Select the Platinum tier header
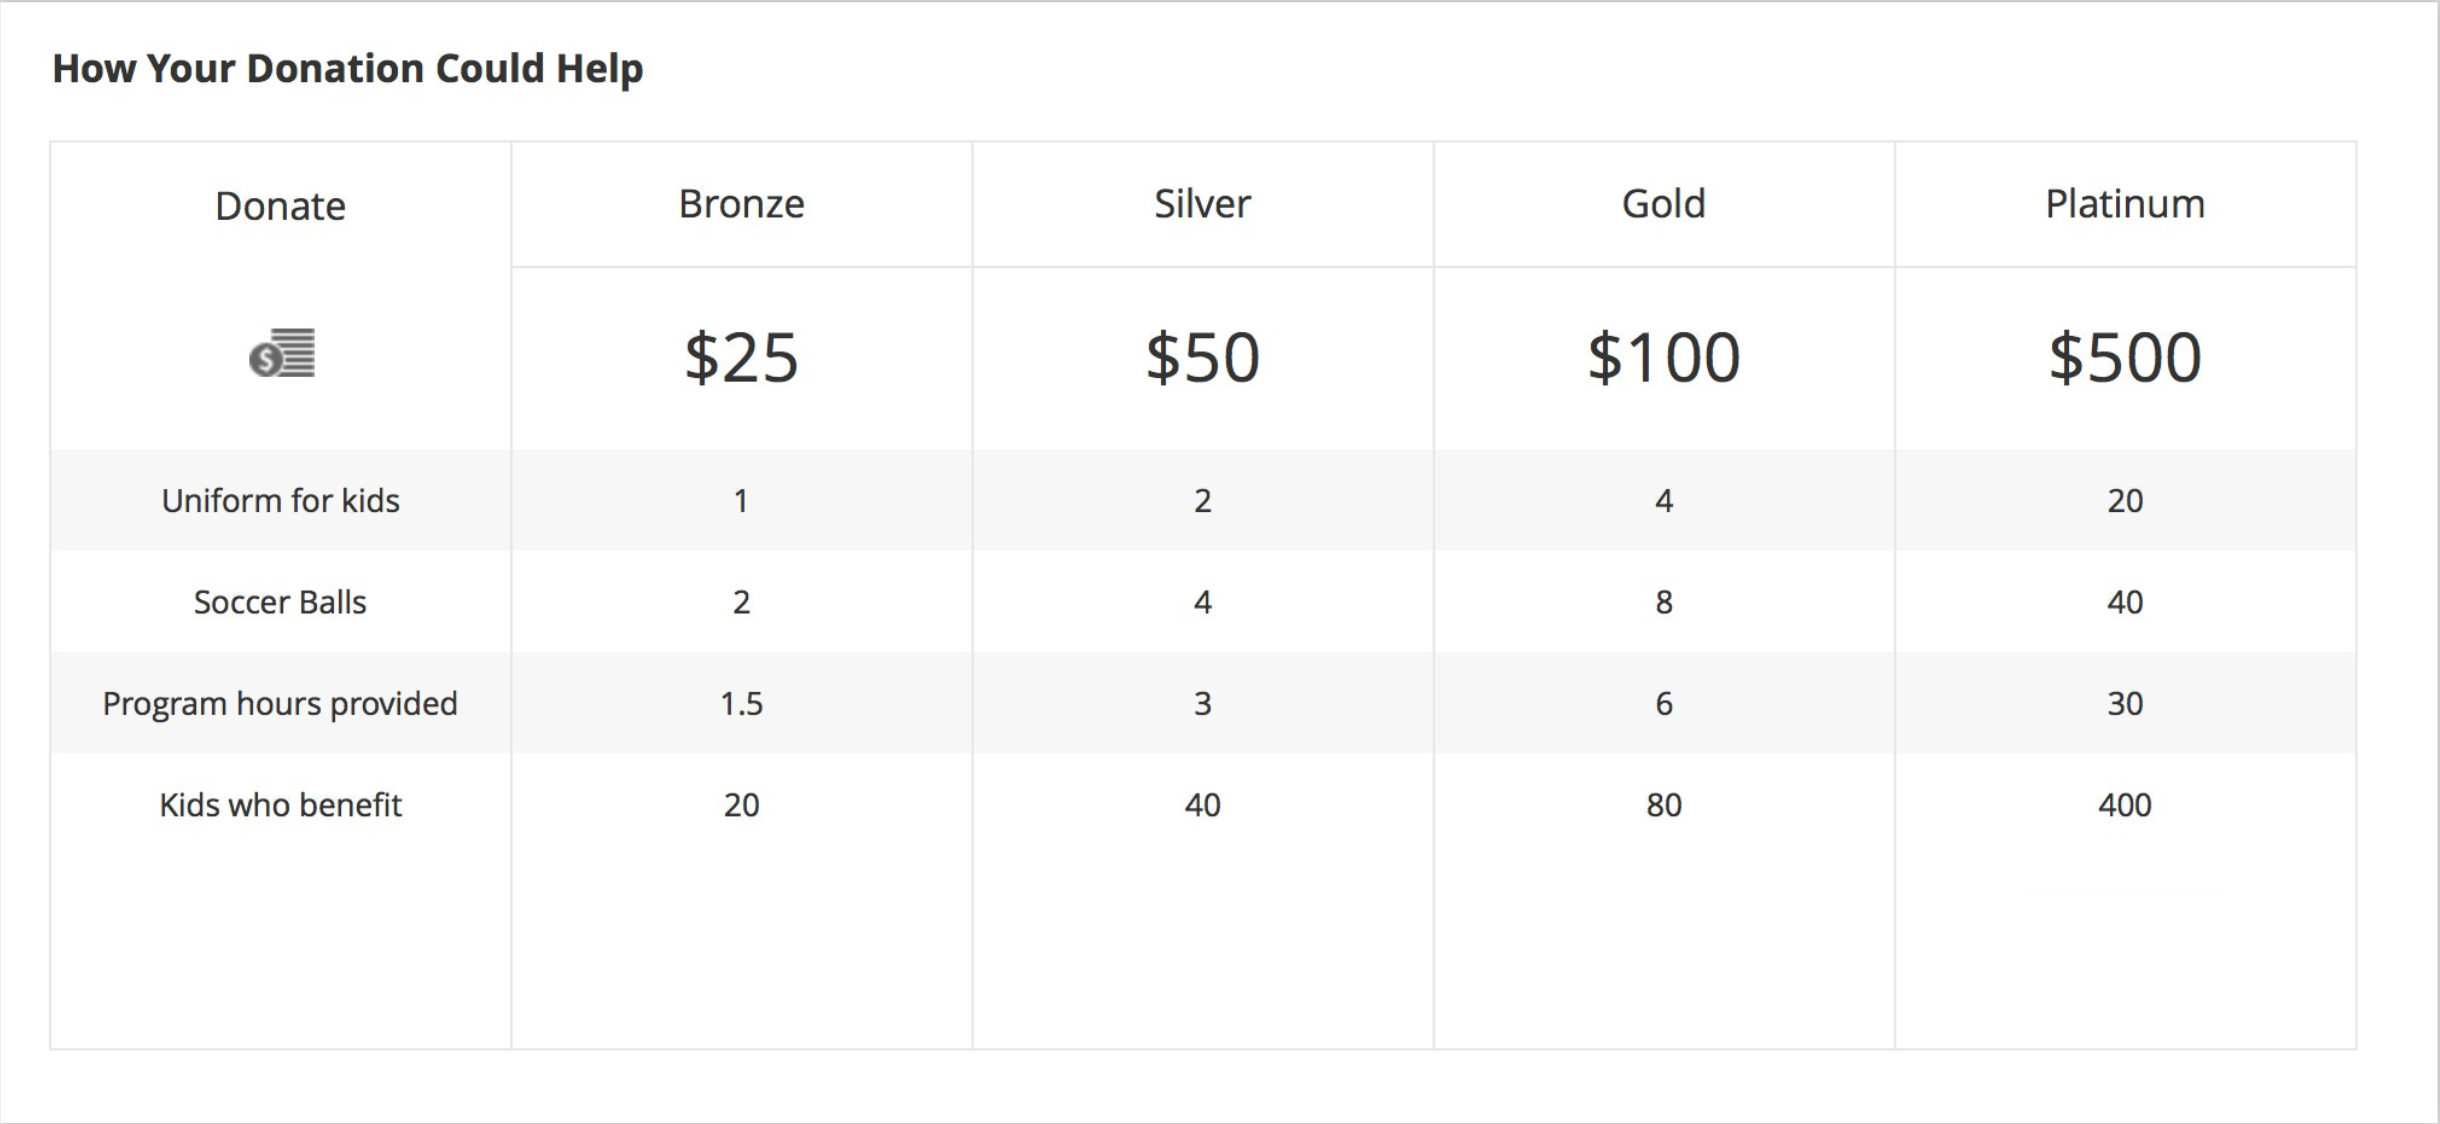2440x1124 pixels. click(x=2125, y=204)
